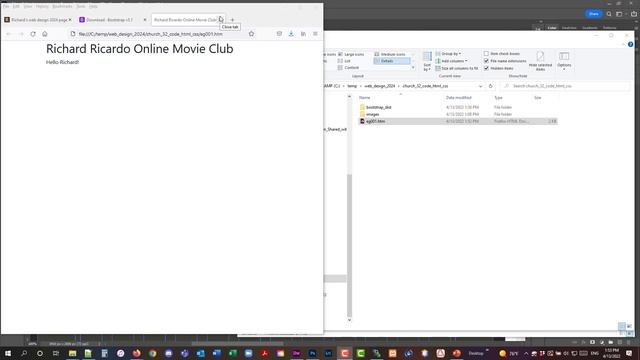Open a new Firefox tab
The width and height of the screenshot is (640, 360).
click(232, 20)
